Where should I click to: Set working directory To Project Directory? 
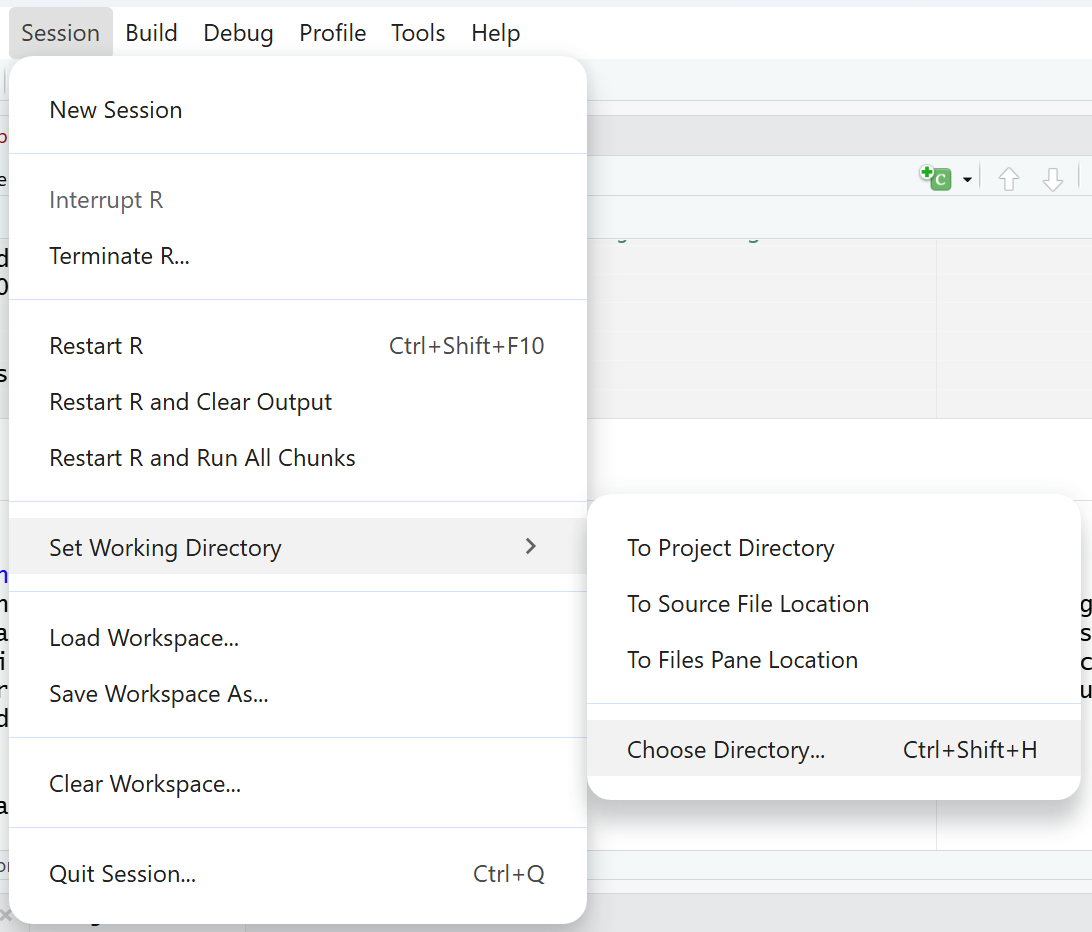pos(730,548)
